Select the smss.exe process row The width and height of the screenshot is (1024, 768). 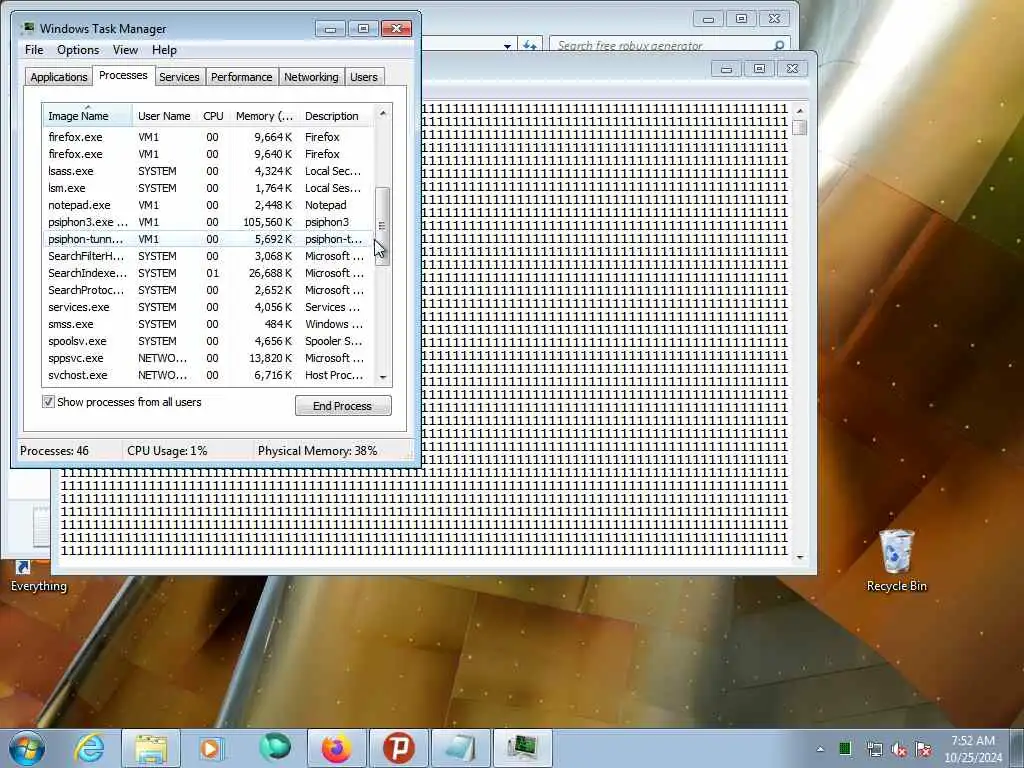[209, 324]
